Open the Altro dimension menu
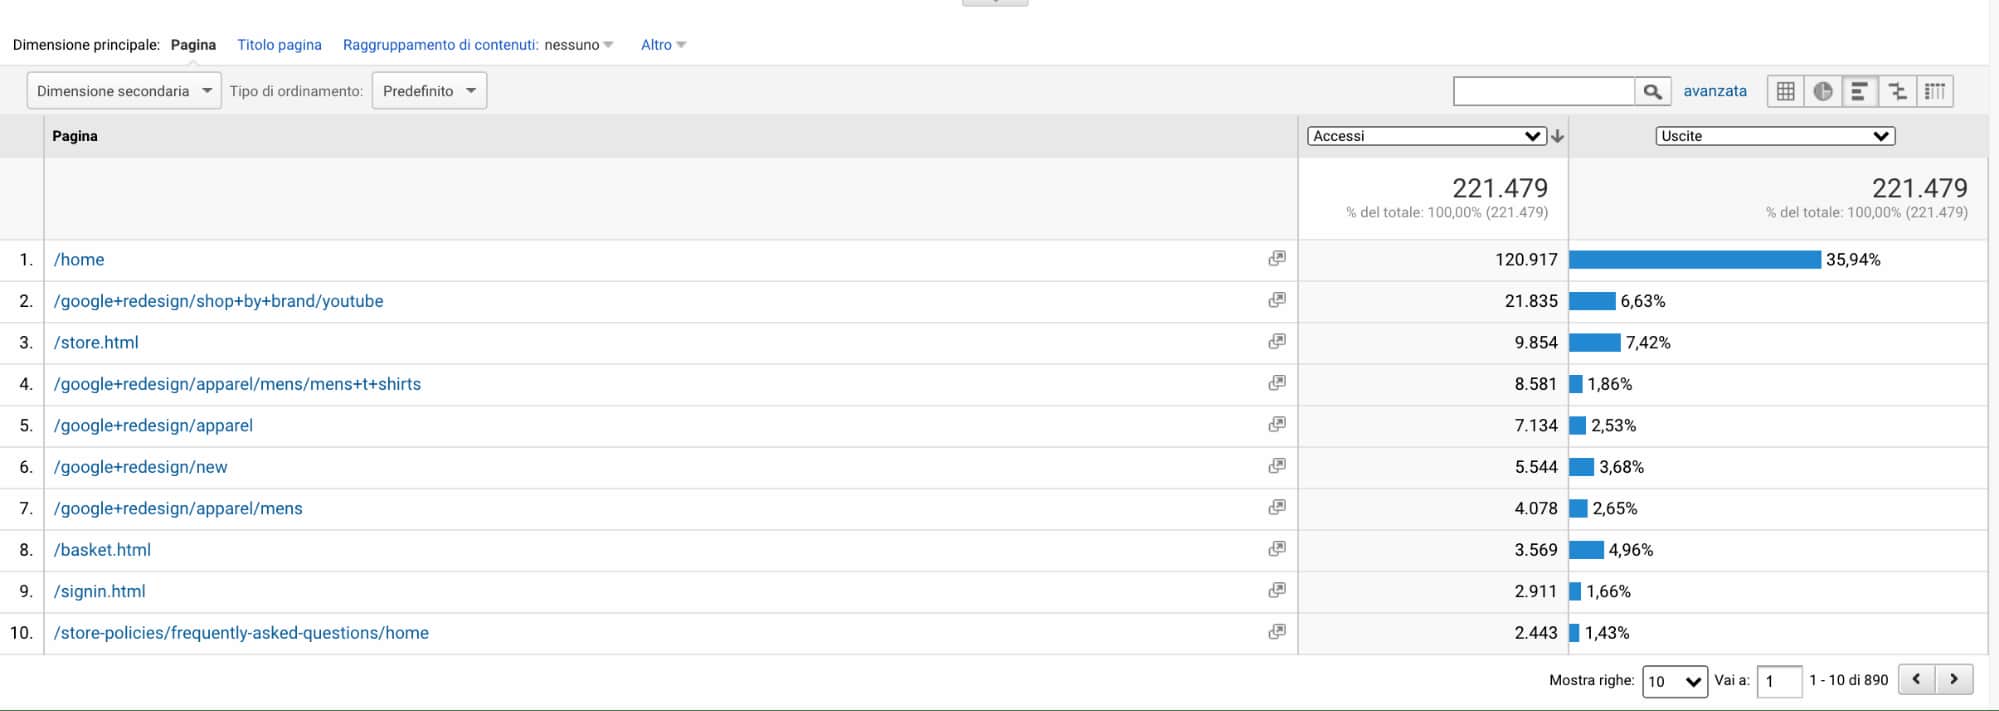This screenshot has width=1999, height=711. point(663,45)
